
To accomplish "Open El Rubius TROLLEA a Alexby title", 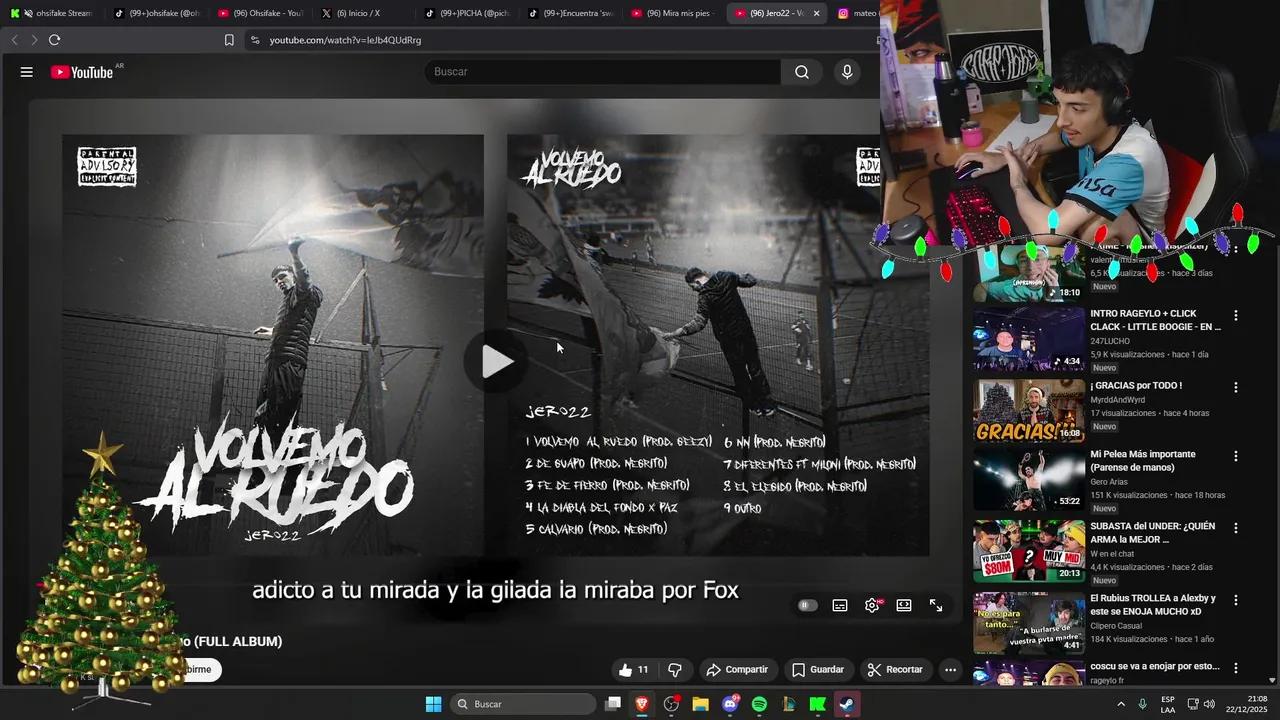I will click(x=1153, y=605).
